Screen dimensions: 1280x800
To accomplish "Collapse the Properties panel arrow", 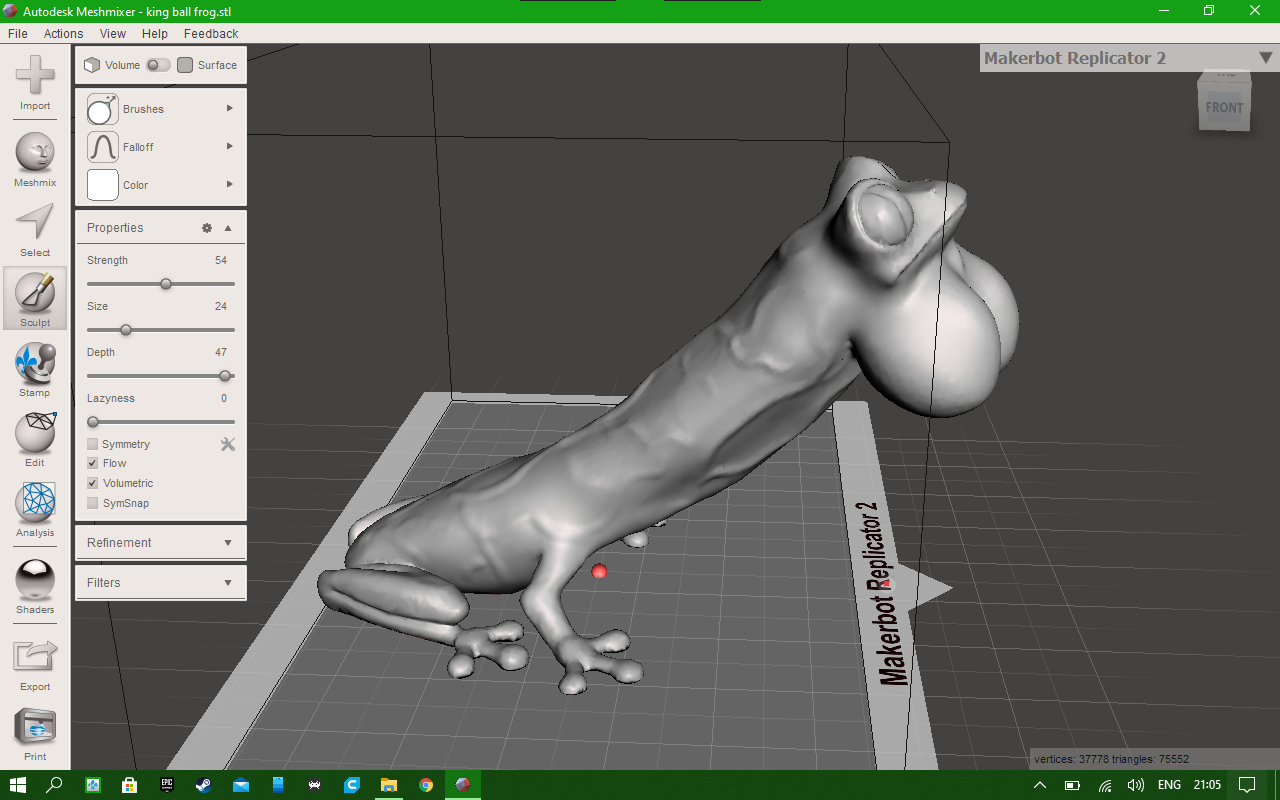I will click(x=228, y=228).
